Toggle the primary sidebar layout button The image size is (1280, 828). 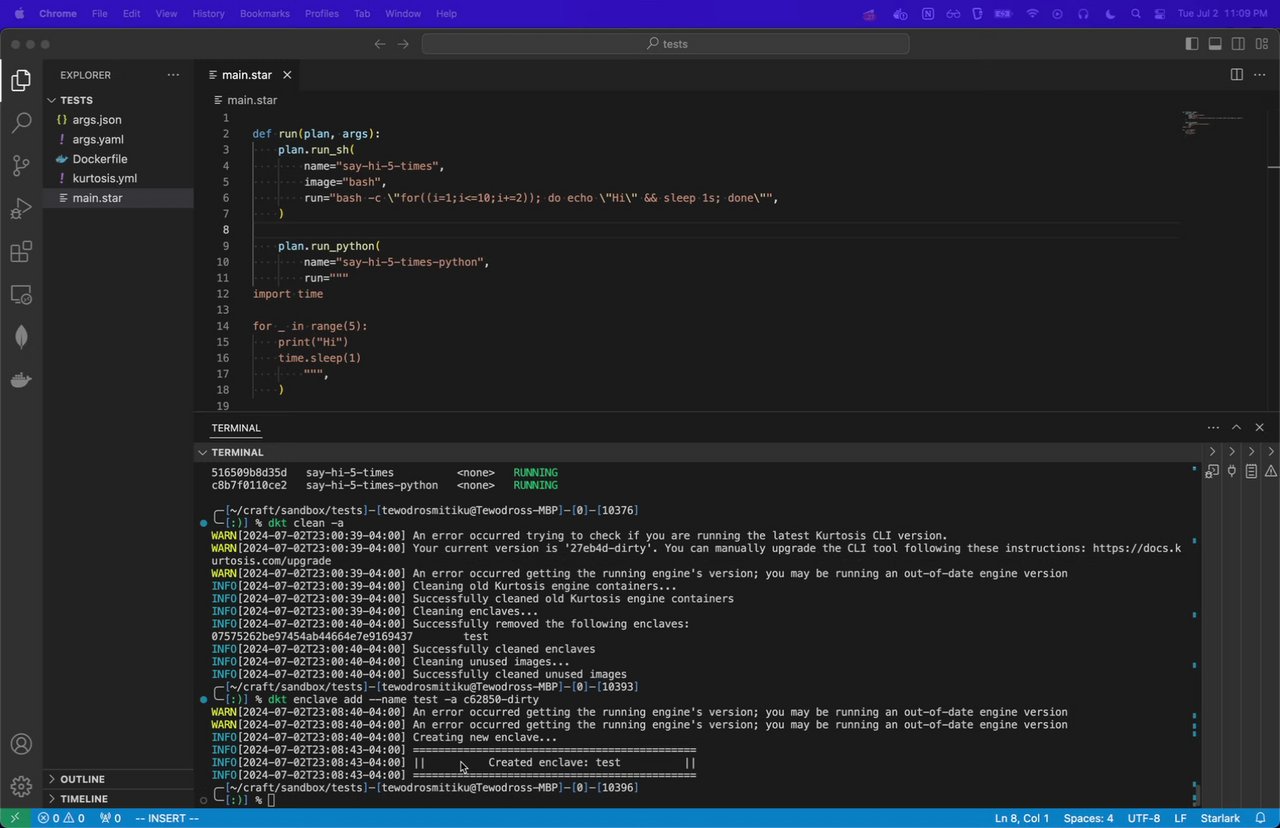pyautogui.click(x=1191, y=44)
